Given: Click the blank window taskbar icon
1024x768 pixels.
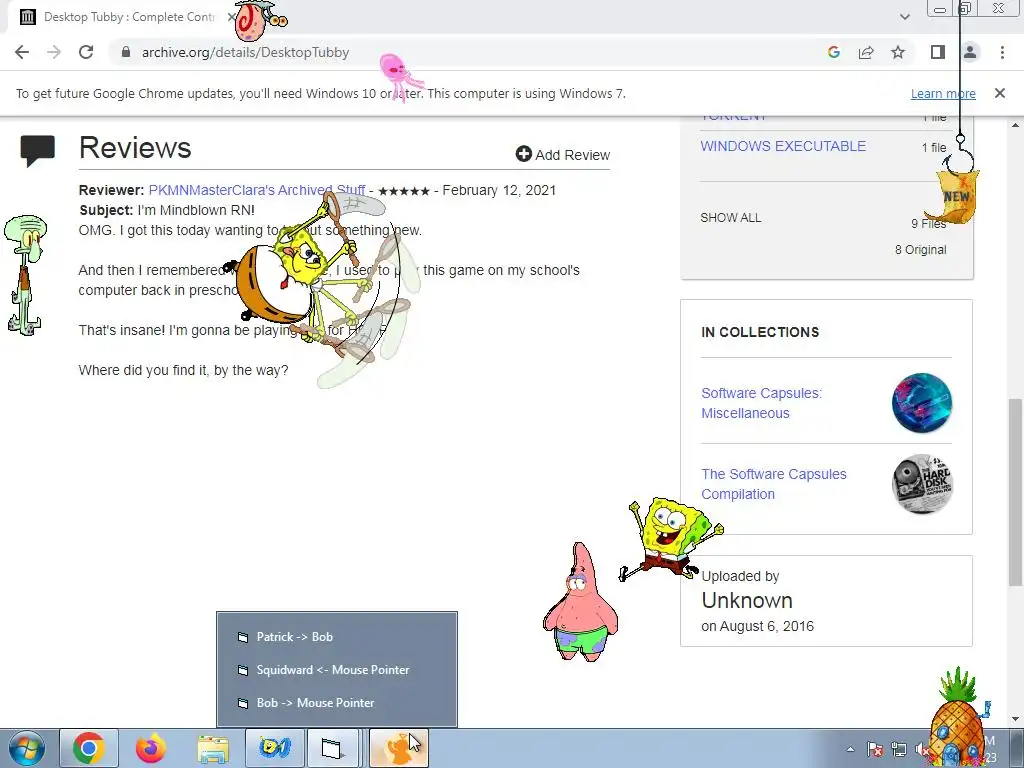Looking at the screenshot, I should point(332,748).
